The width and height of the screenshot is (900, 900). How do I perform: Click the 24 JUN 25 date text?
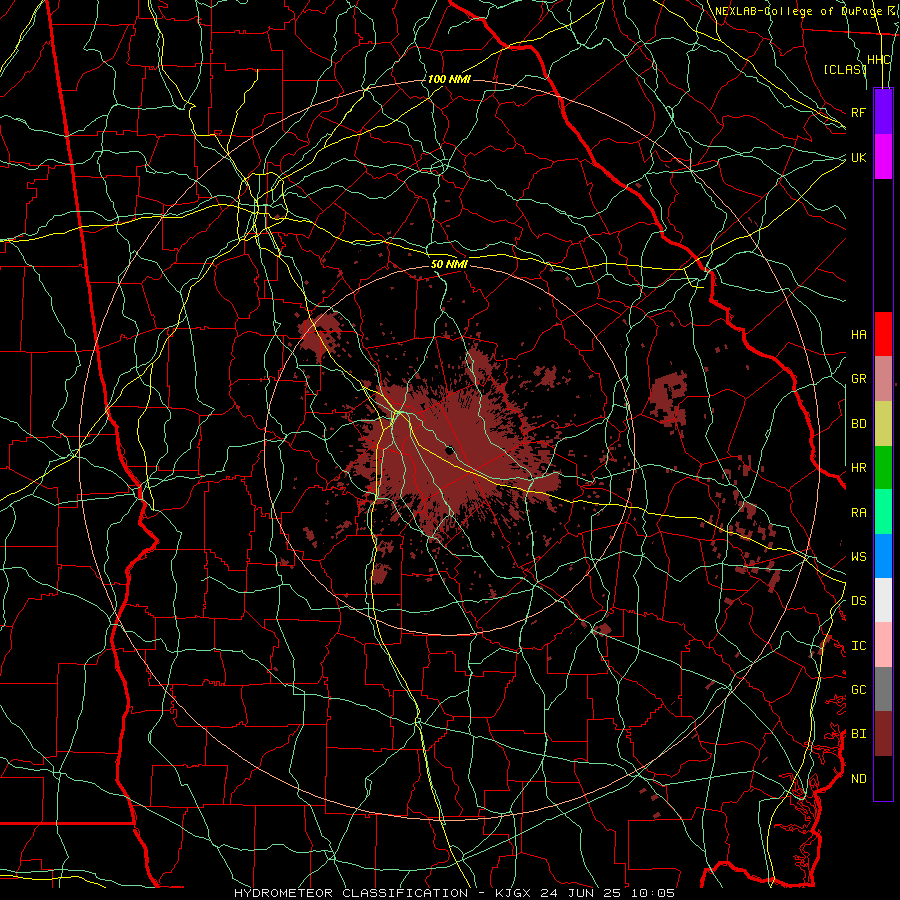pyautogui.click(x=584, y=893)
